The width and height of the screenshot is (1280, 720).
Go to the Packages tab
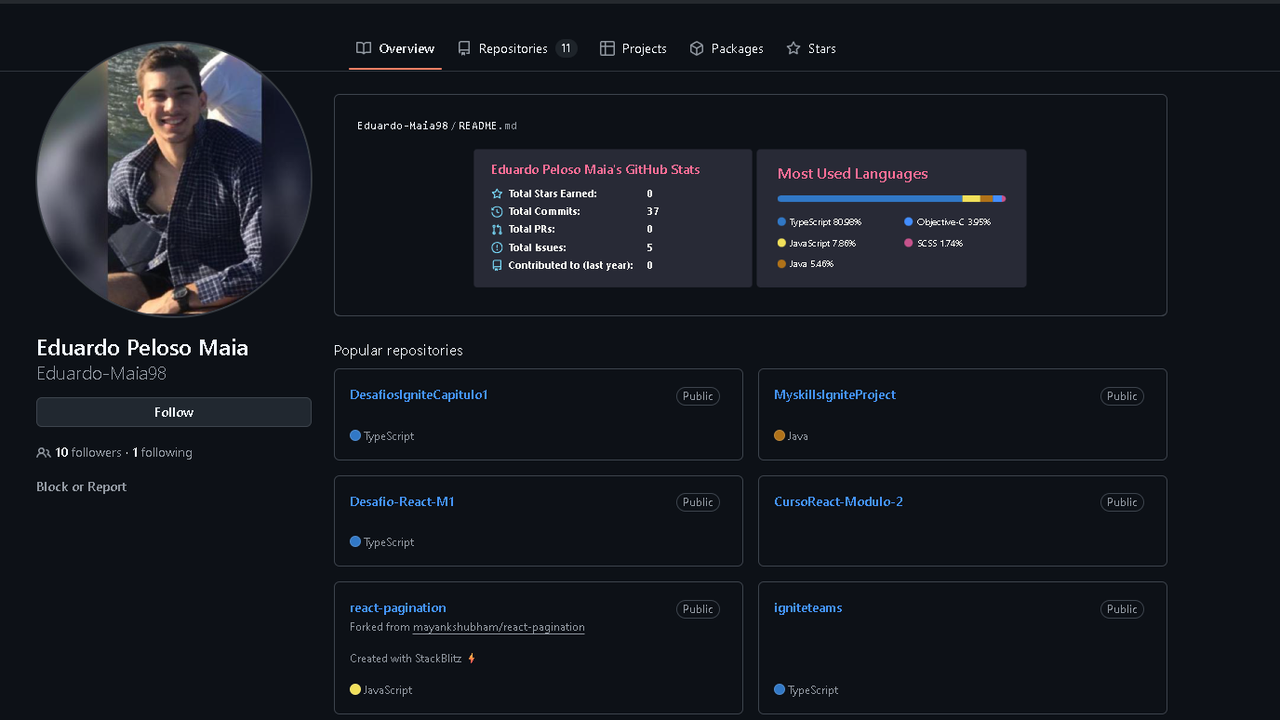tap(727, 48)
